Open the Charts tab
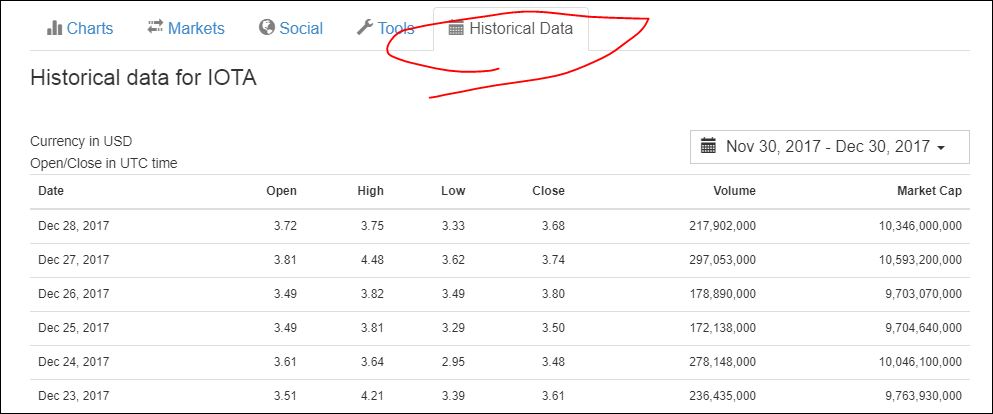 tap(80, 28)
